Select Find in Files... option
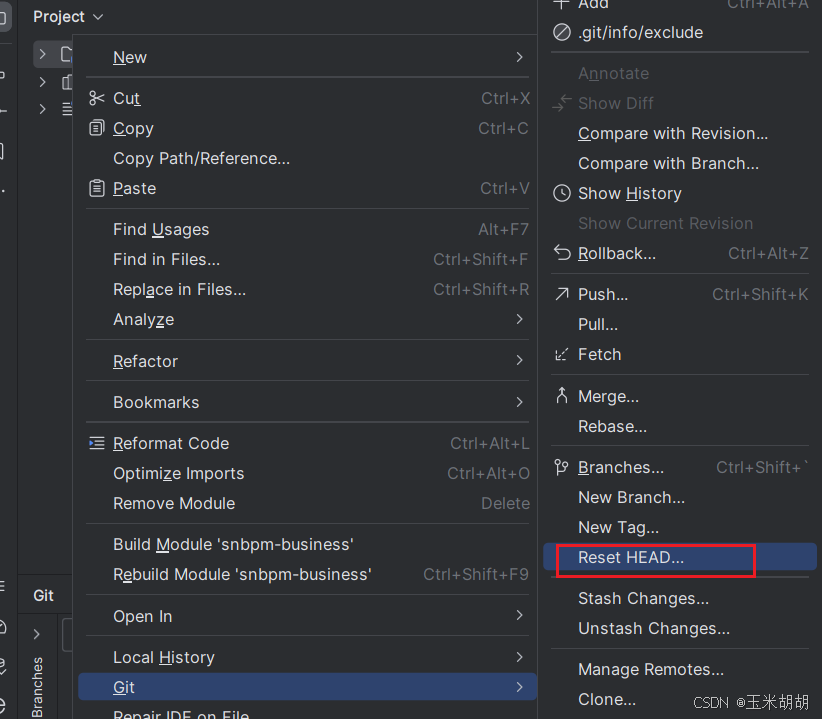Viewport: 822px width, 719px height. 166,259
